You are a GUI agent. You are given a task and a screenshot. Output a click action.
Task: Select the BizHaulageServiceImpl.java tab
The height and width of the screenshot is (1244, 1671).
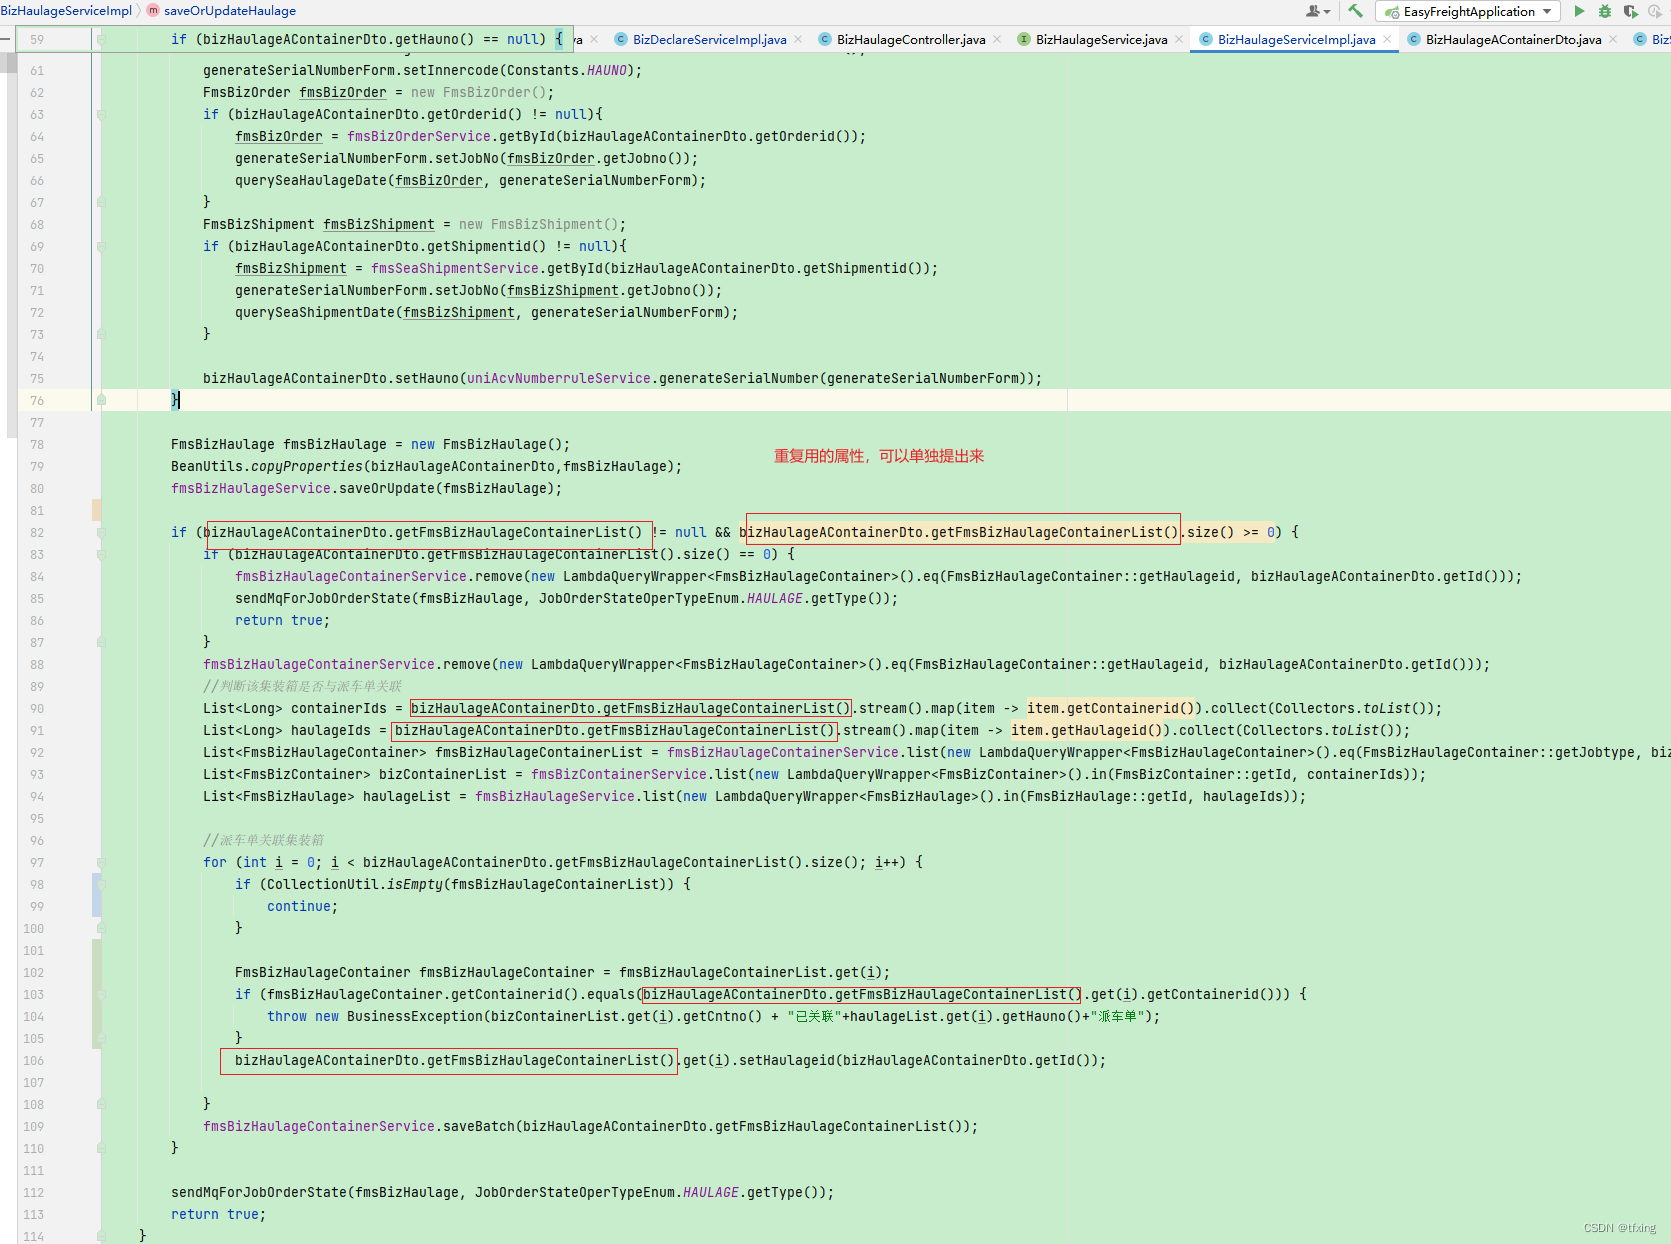click(1296, 39)
